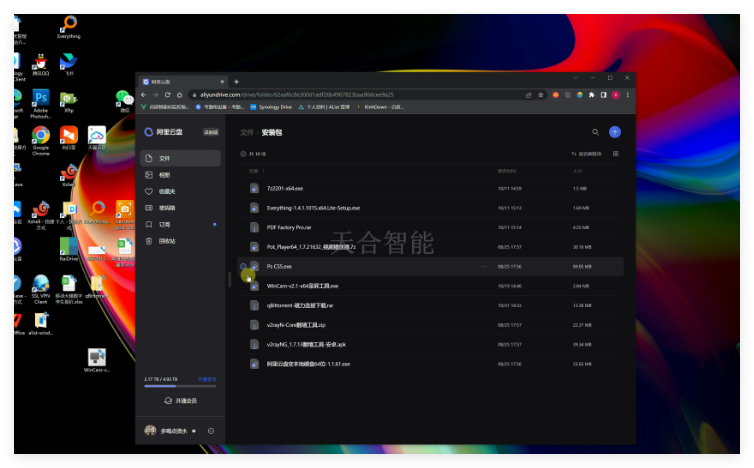
Task: Open the more options dots on Ps CS5.exe
Action: [x=484, y=266]
